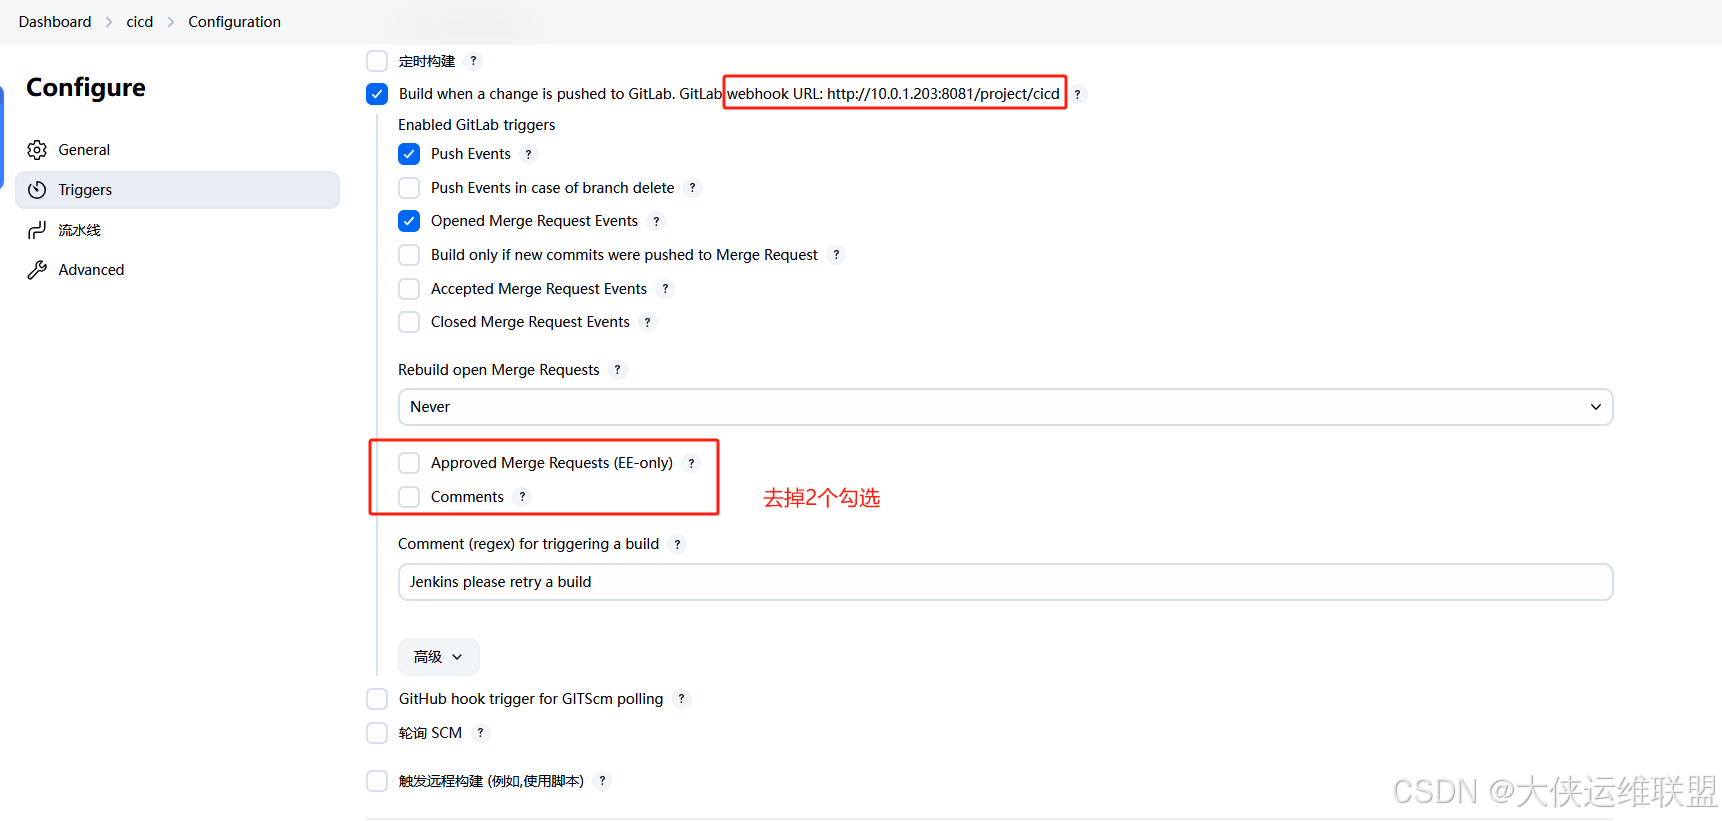Click the Enabled GitLab triggers label

click(x=476, y=125)
